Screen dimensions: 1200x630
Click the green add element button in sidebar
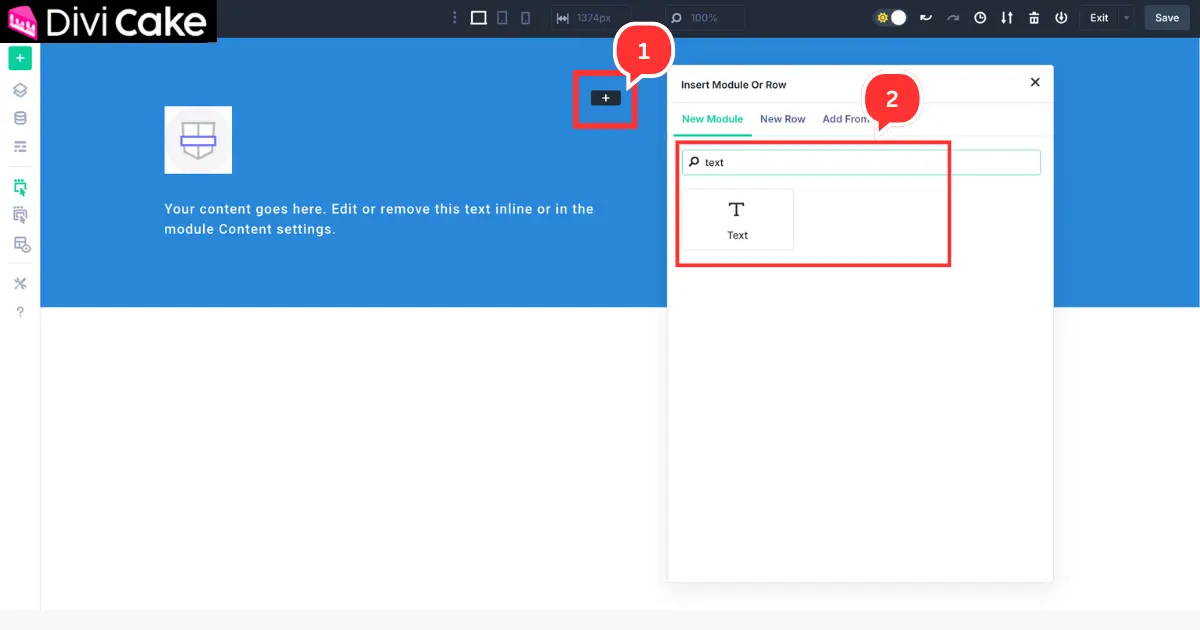click(x=20, y=59)
